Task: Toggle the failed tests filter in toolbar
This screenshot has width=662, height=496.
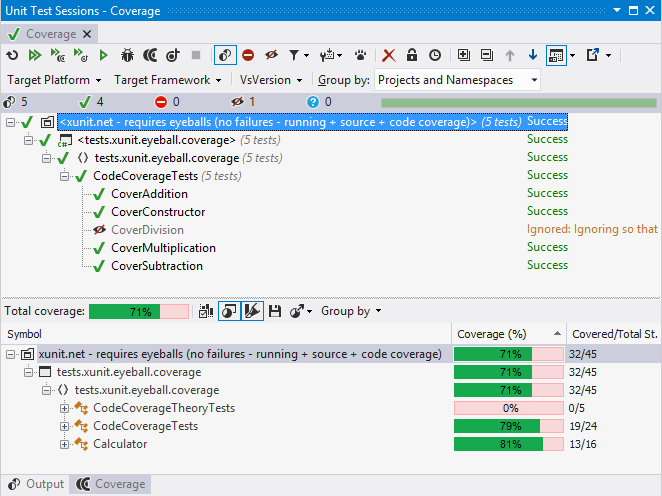Action: point(248,55)
